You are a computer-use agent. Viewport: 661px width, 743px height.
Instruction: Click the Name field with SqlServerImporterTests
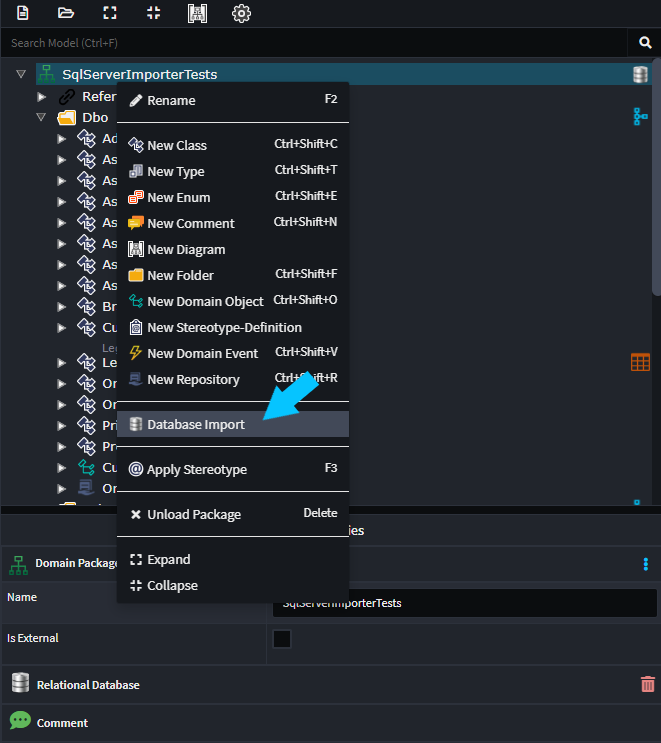464,603
